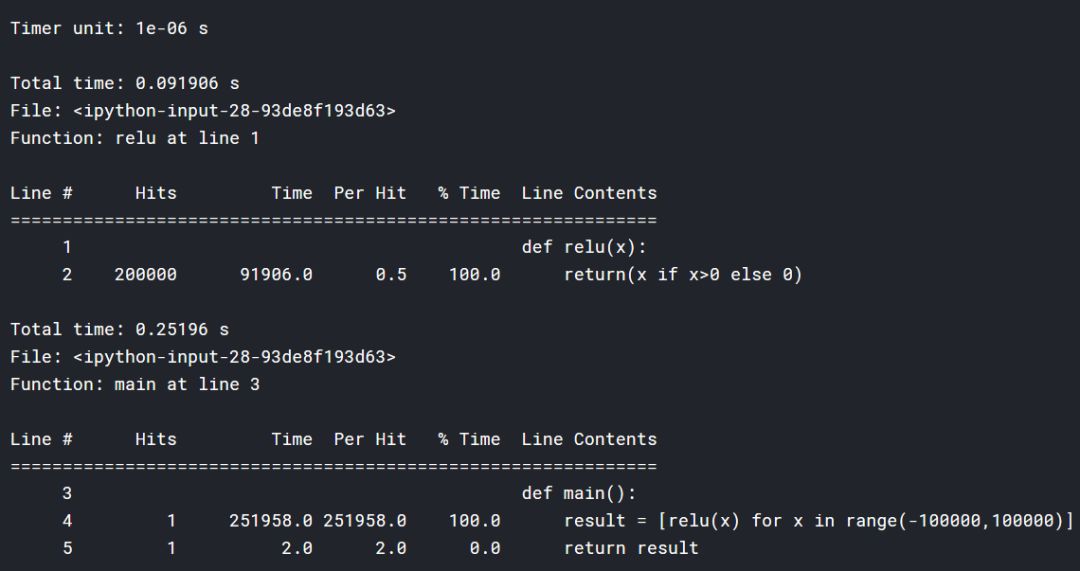Click the File path line below "Total time: 0.091906 s"
The image size is (1080, 571).
pos(202,111)
